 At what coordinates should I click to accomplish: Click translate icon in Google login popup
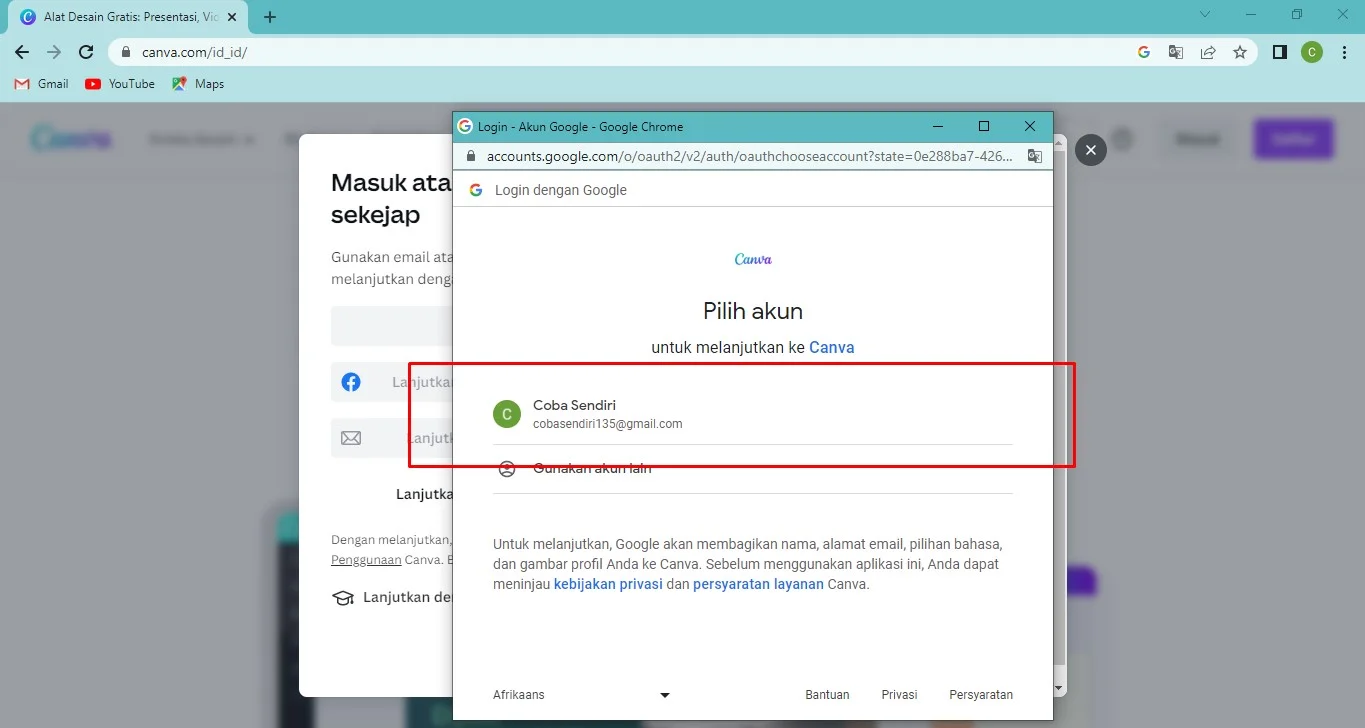(x=1035, y=156)
